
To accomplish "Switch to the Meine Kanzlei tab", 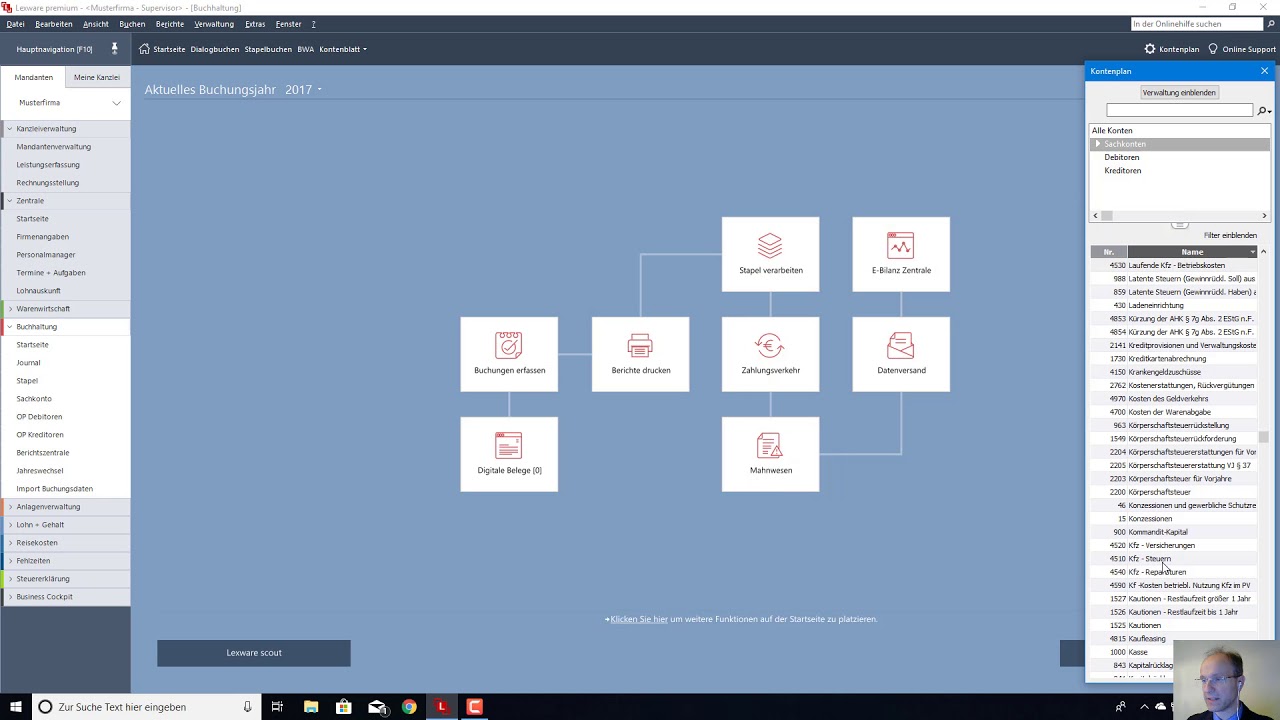I will (97, 77).
